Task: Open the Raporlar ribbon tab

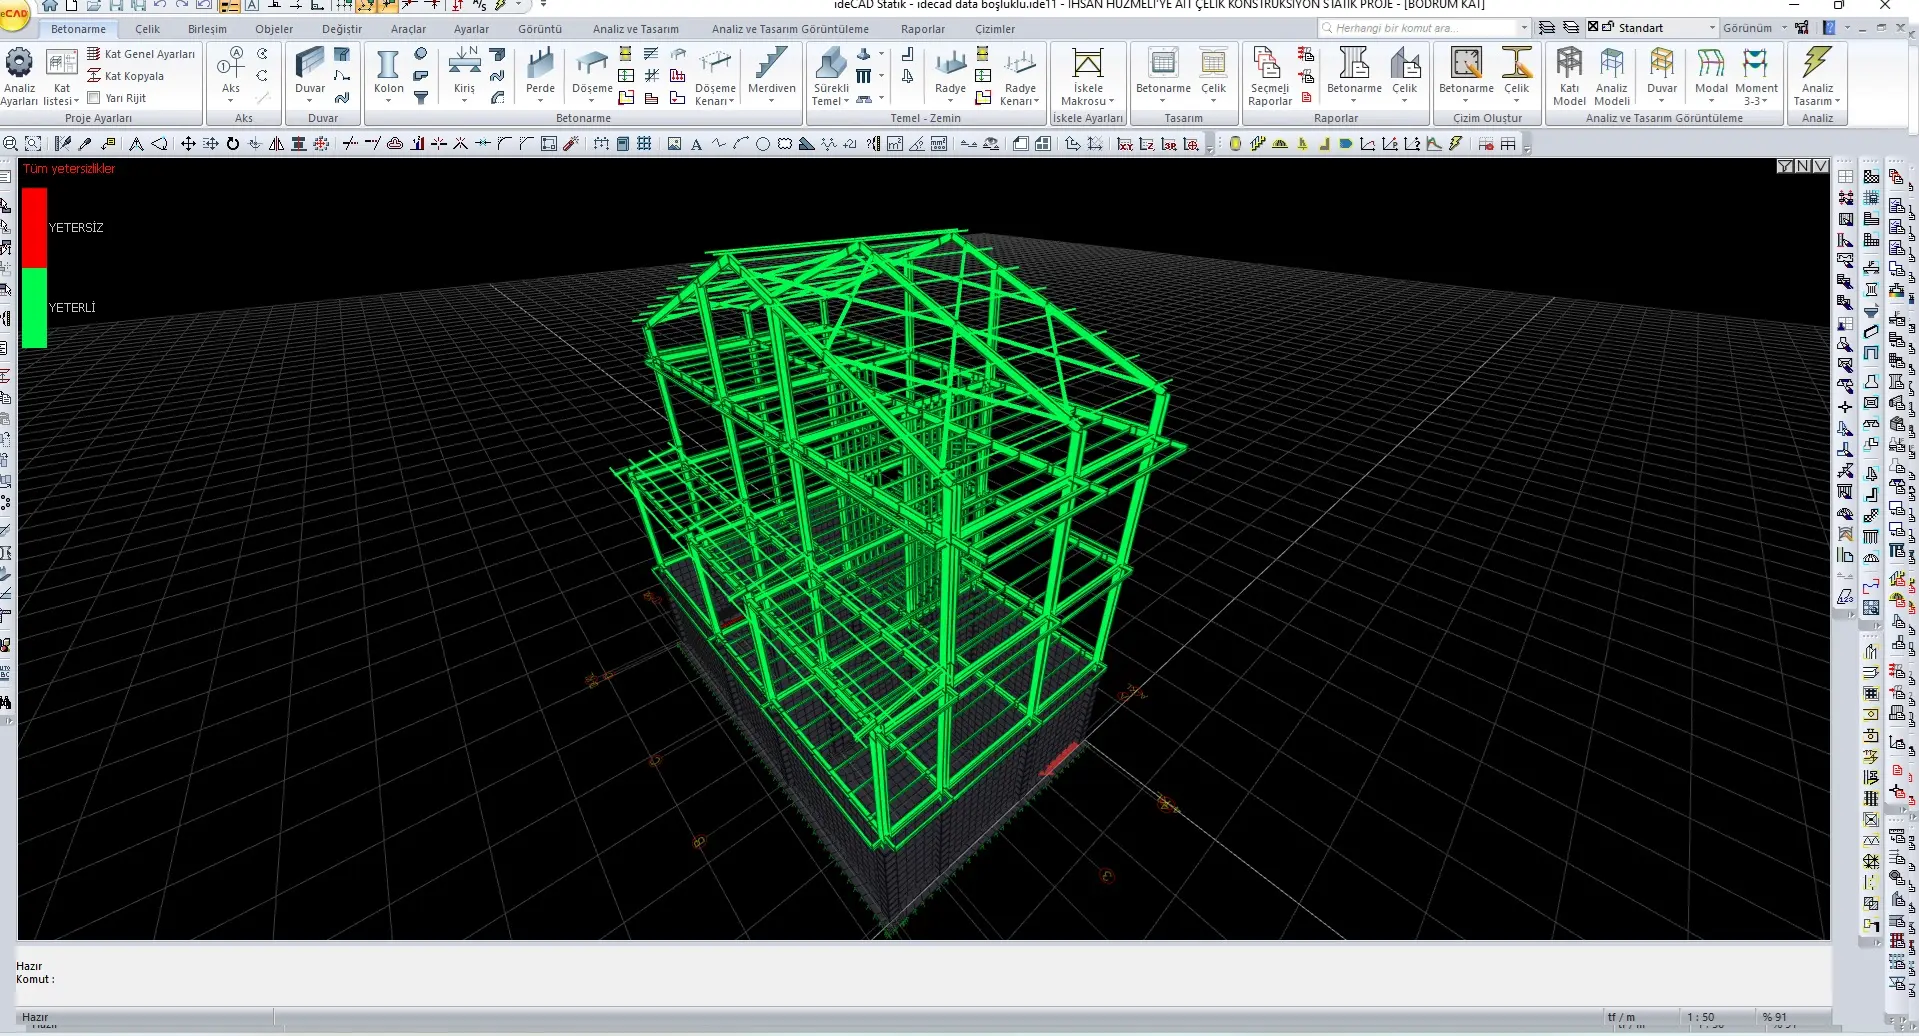Action: pos(922,29)
